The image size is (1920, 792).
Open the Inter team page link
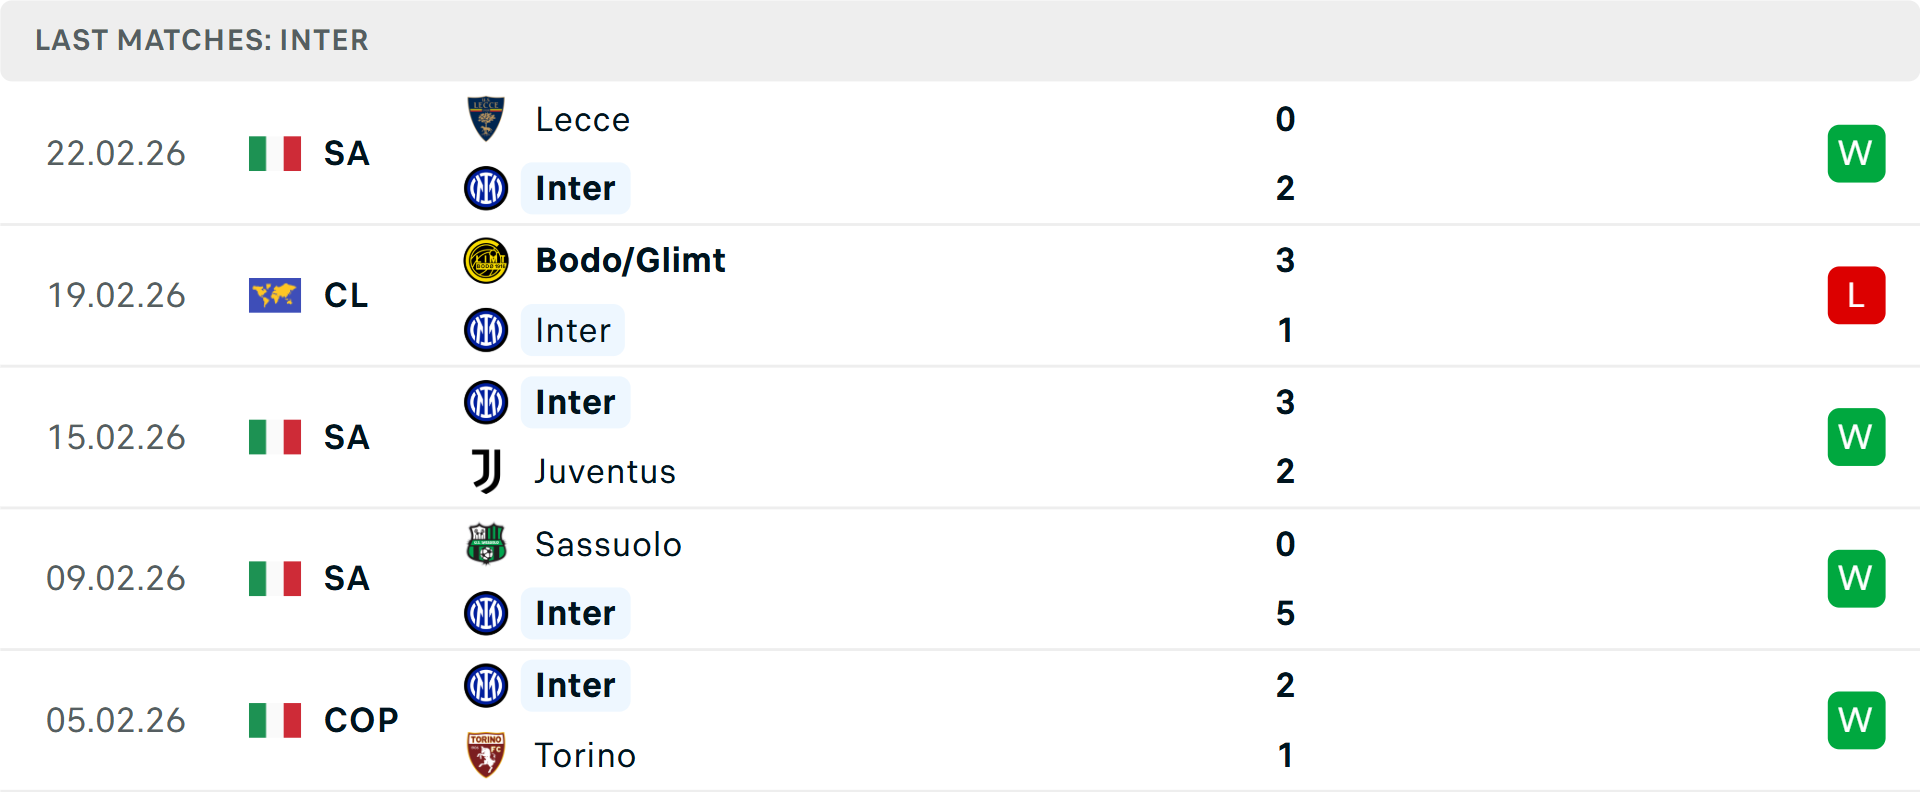tap(575, 188)
